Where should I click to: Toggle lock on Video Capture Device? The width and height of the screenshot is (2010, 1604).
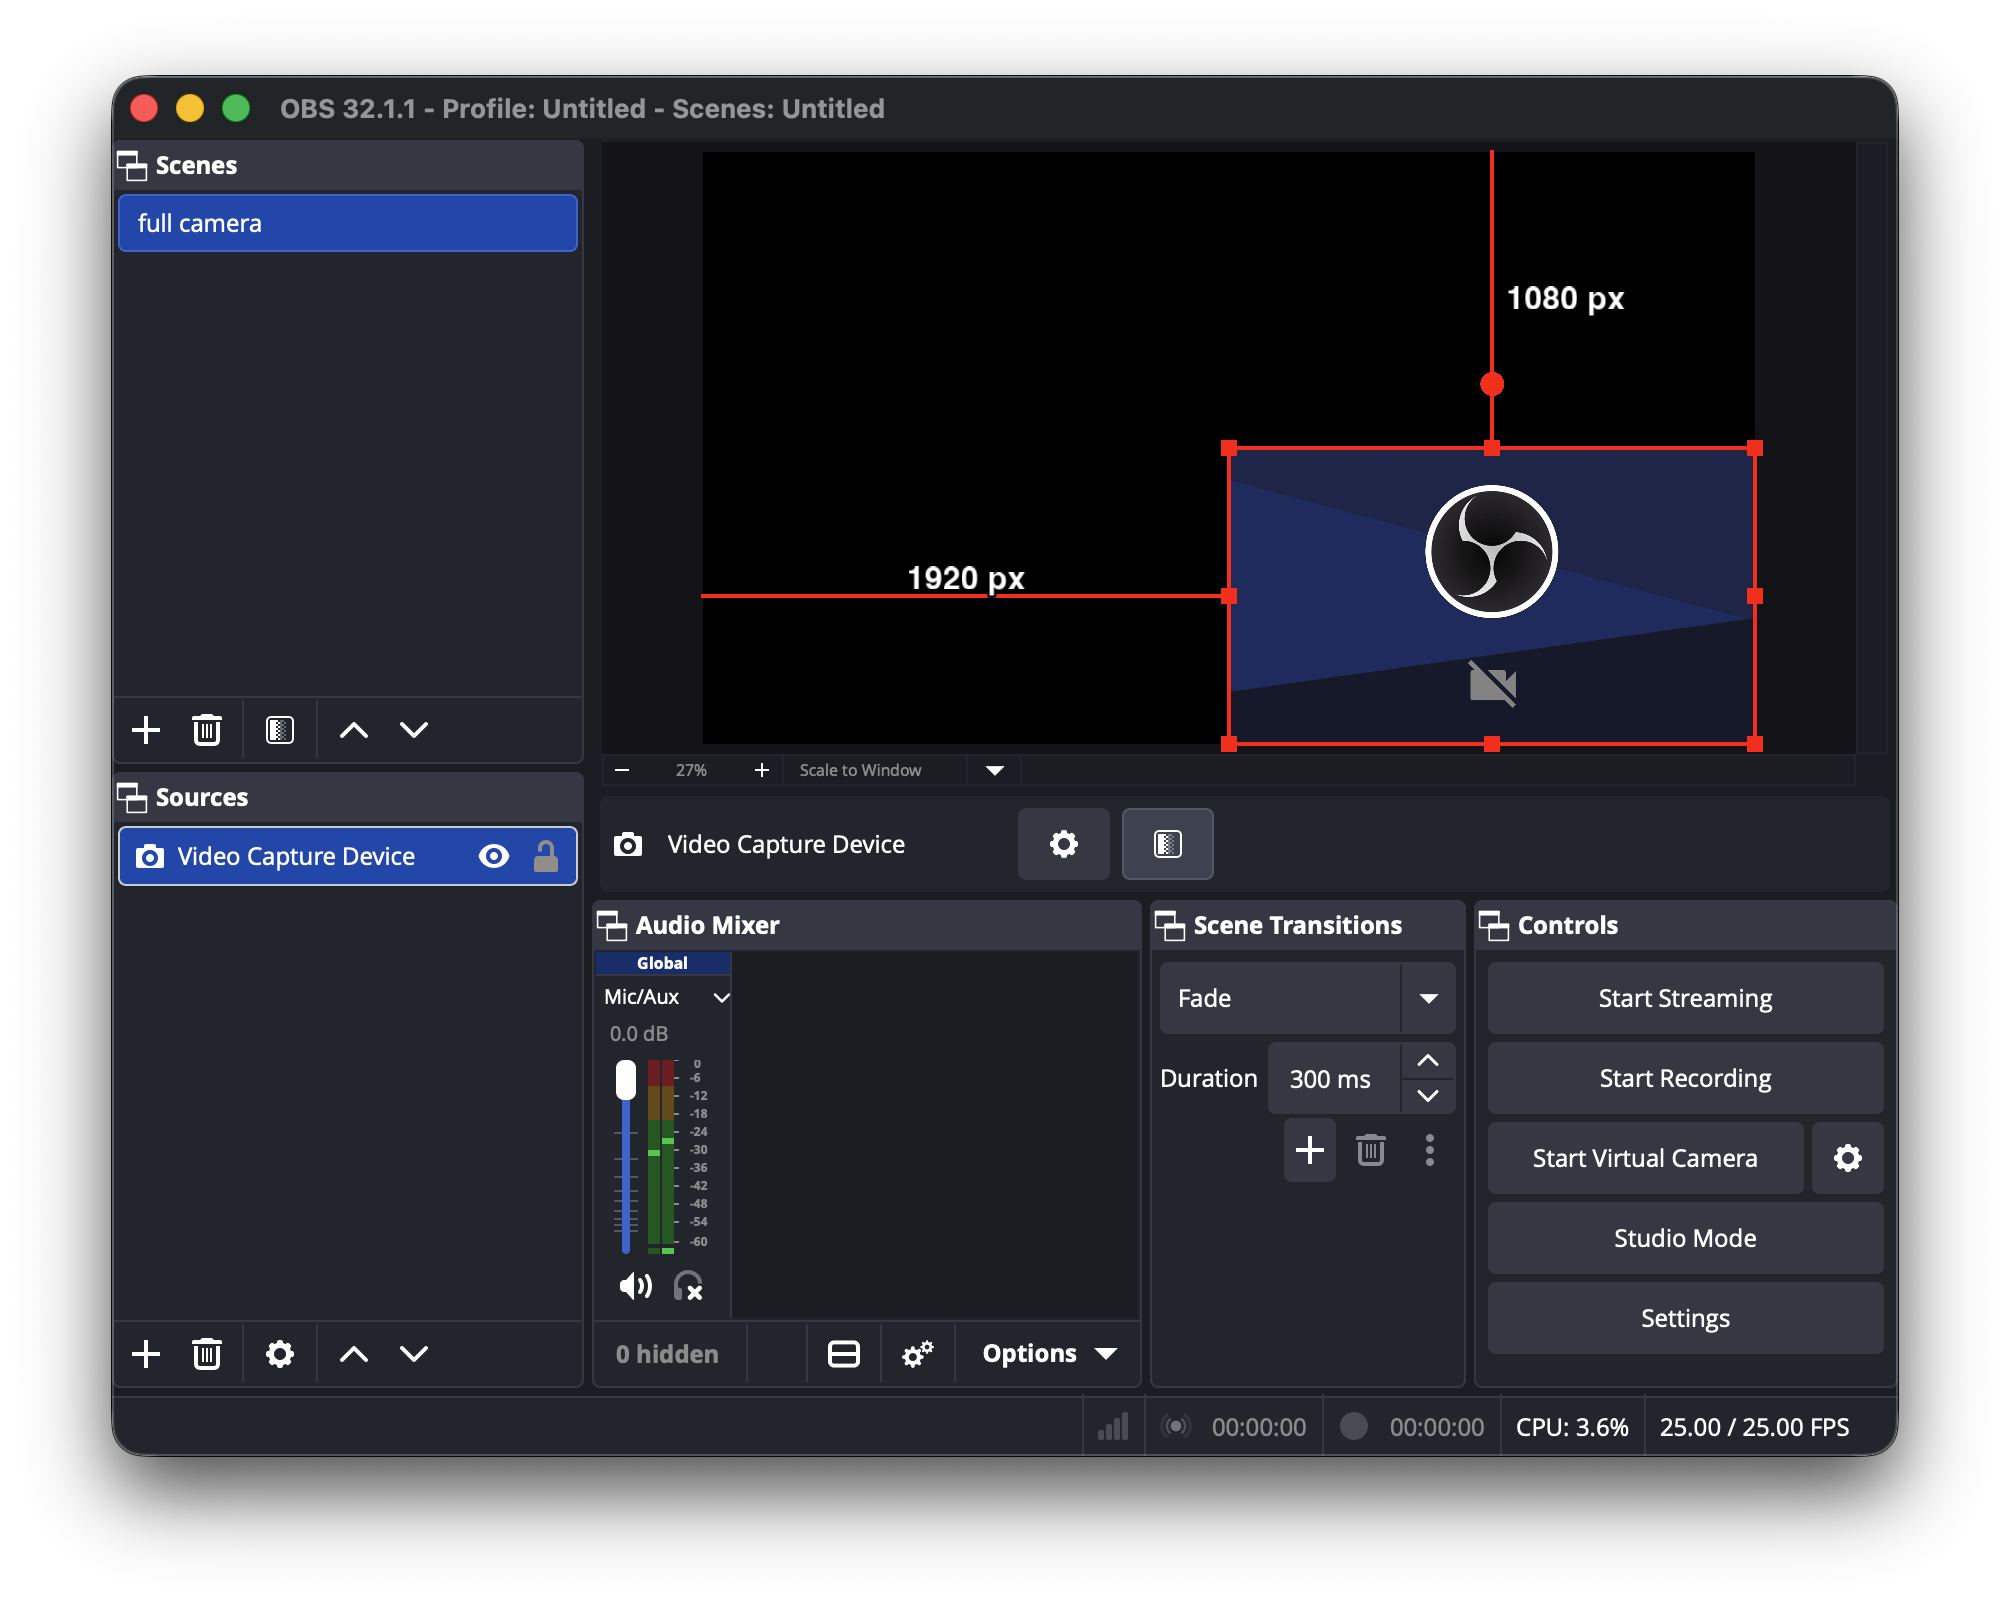545,856
